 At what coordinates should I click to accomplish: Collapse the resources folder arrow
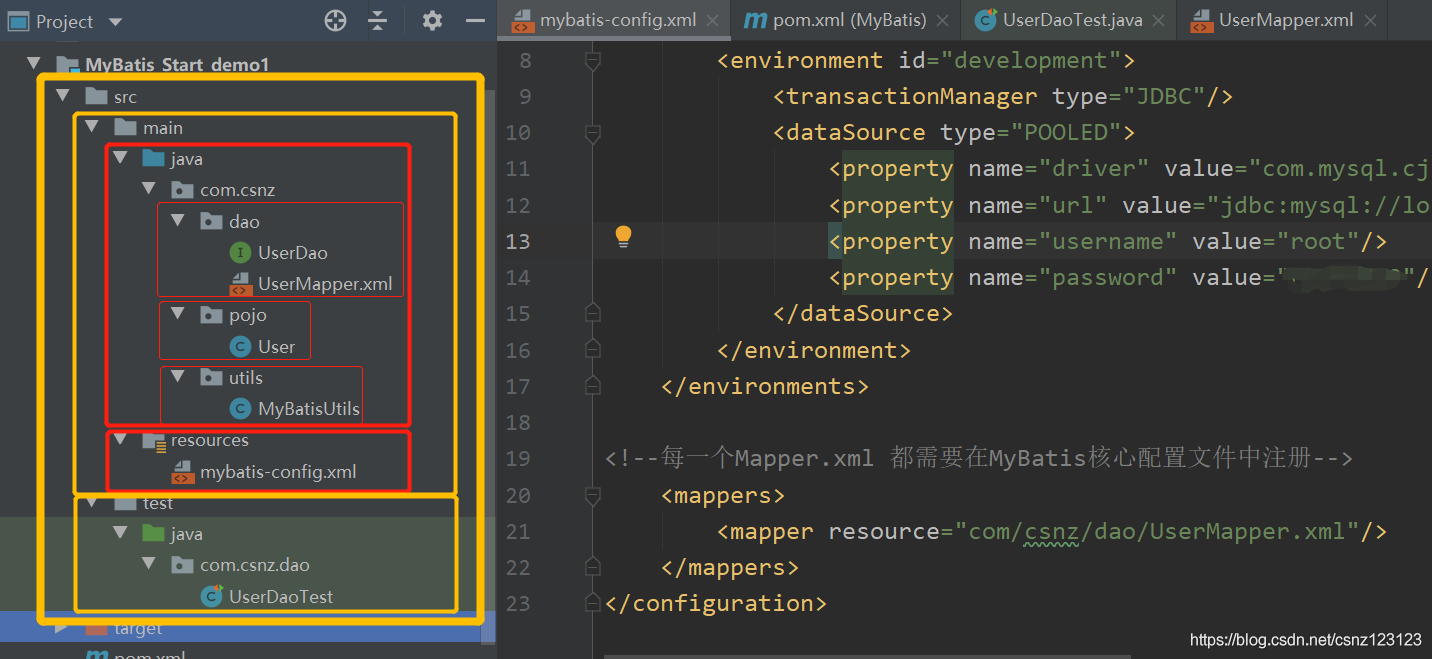[x=121, y=440]
